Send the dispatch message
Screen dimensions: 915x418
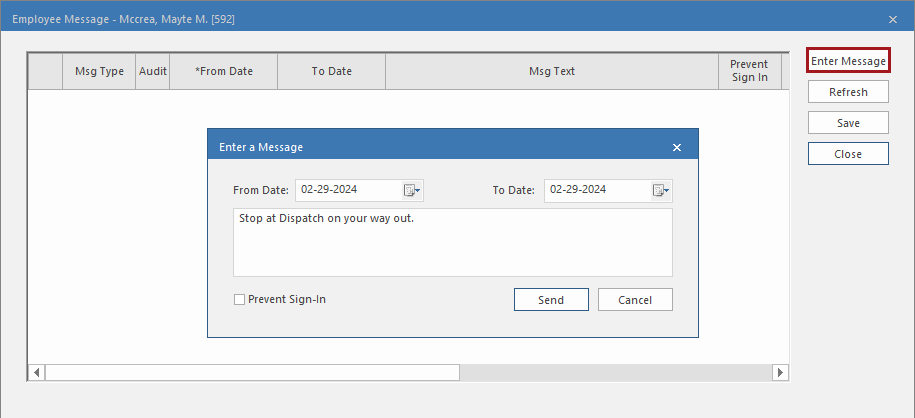551,299
